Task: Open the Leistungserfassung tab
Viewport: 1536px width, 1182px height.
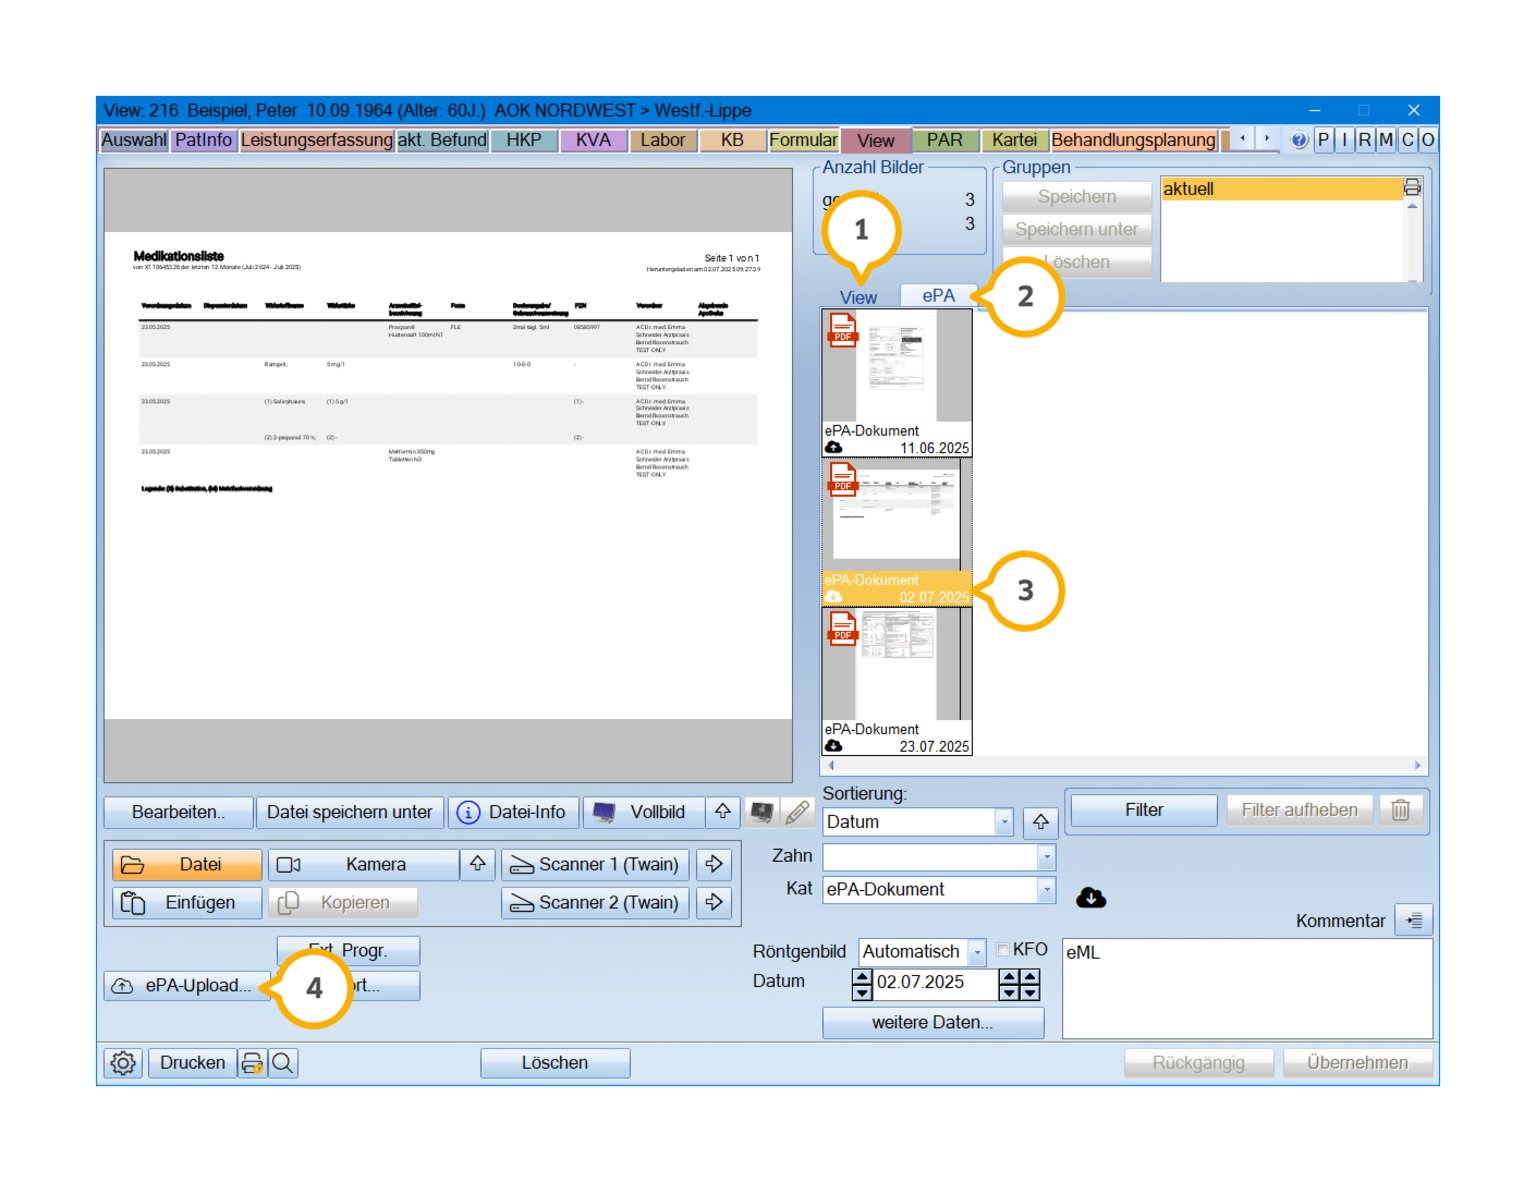Action: 316,140
